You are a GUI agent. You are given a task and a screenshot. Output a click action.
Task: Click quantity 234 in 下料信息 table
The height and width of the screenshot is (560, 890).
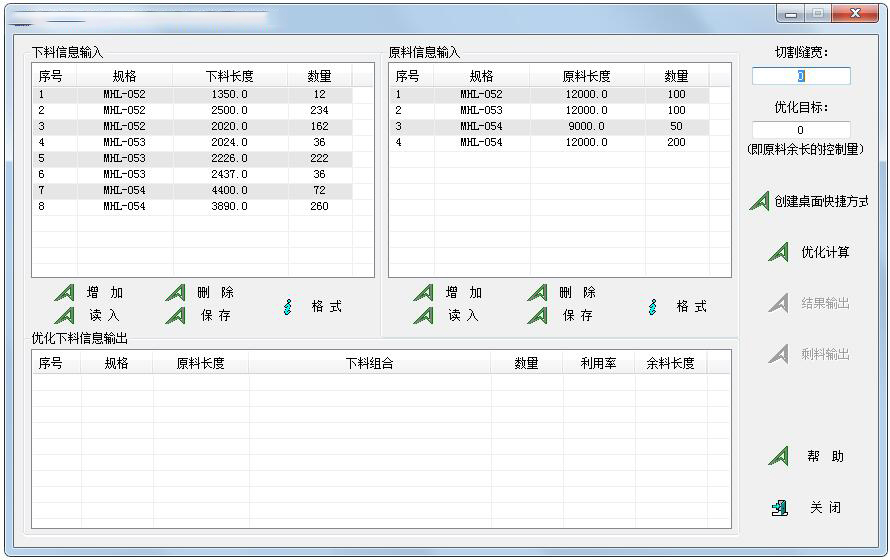coord(320,110)
